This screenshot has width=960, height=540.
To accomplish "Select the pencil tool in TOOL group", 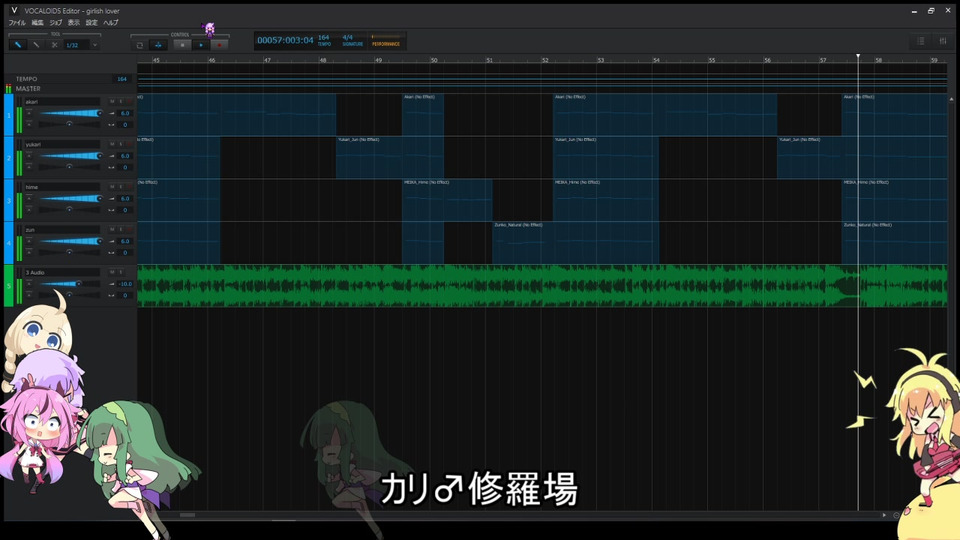I will click(18, 45).
